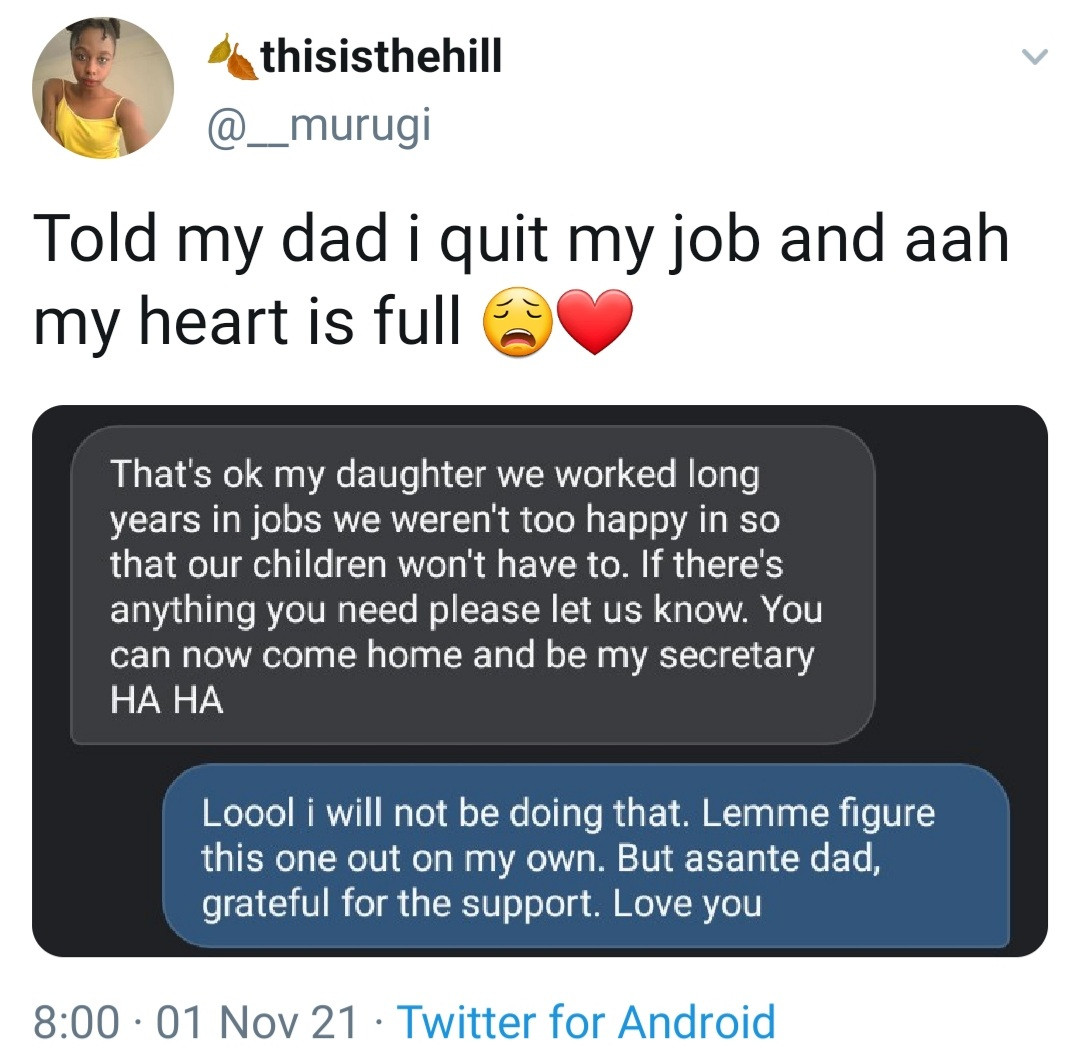The height and width of the screenshot is (1063, 1080).
Task: Click the 8:00 timestamp
Action: tap(76, 1021)
